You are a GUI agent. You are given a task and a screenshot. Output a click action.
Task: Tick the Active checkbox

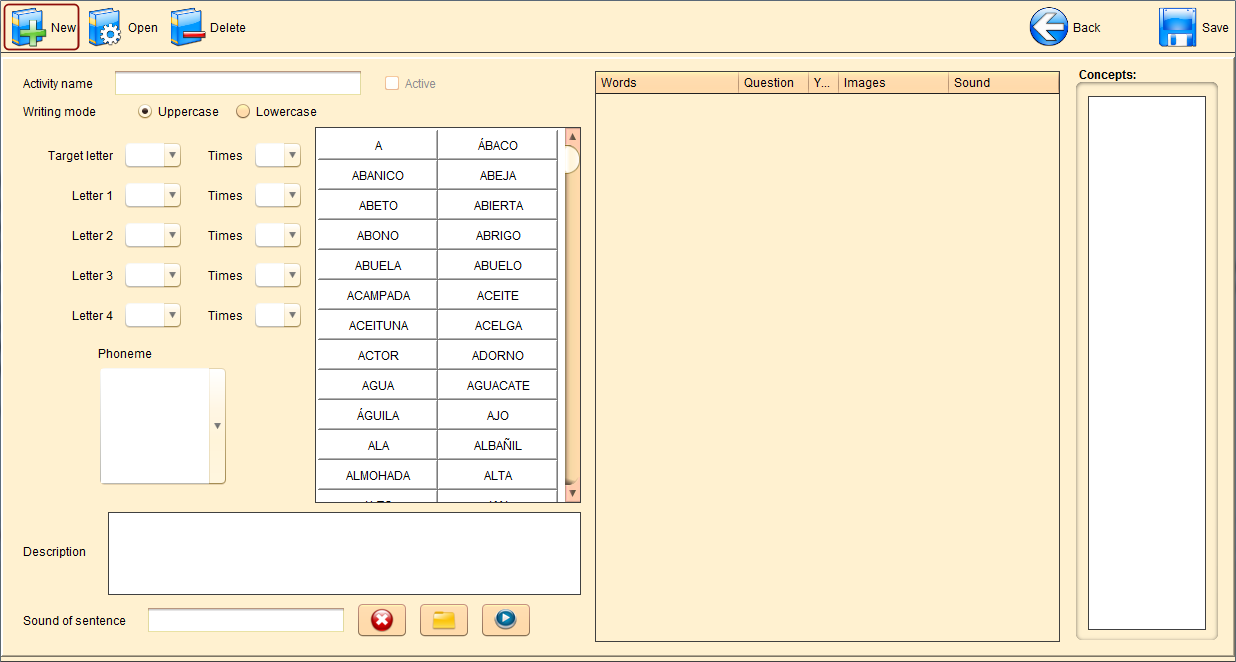(392, 83)
